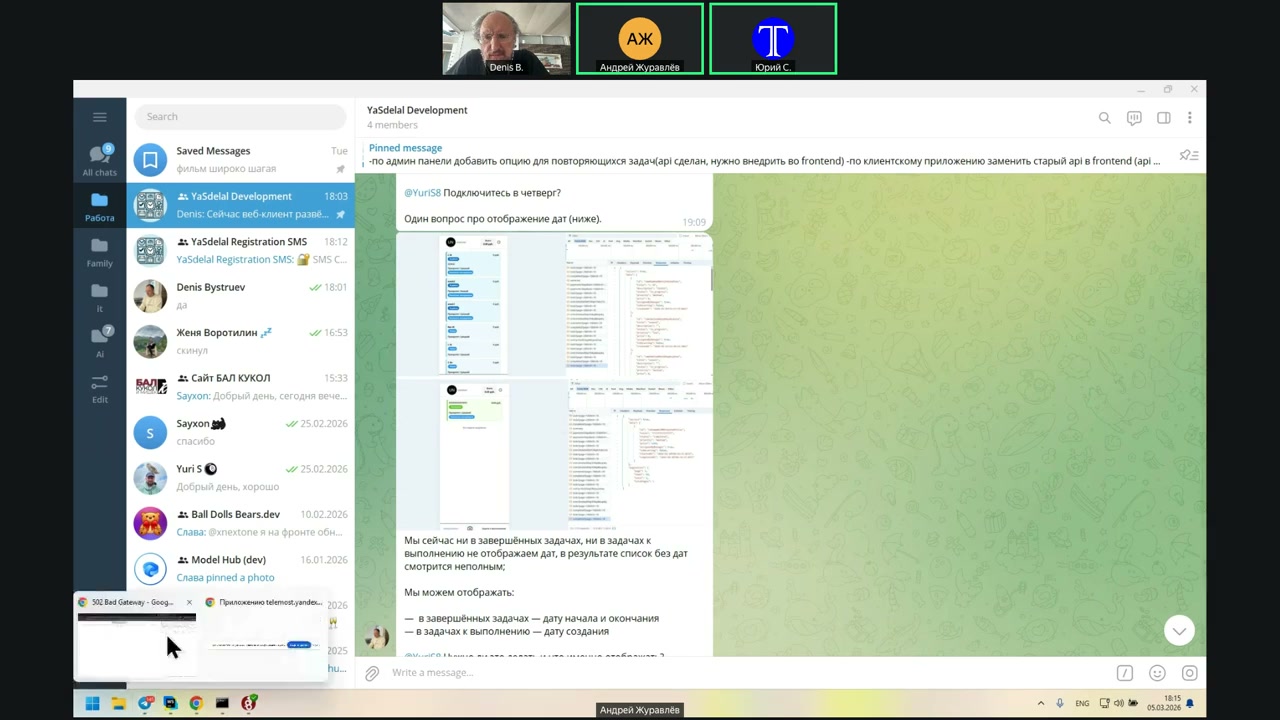Close the 502 Bad Gateway Chrome preview
The height and width of the screenshot is (720, 1280).
[189, 602]
